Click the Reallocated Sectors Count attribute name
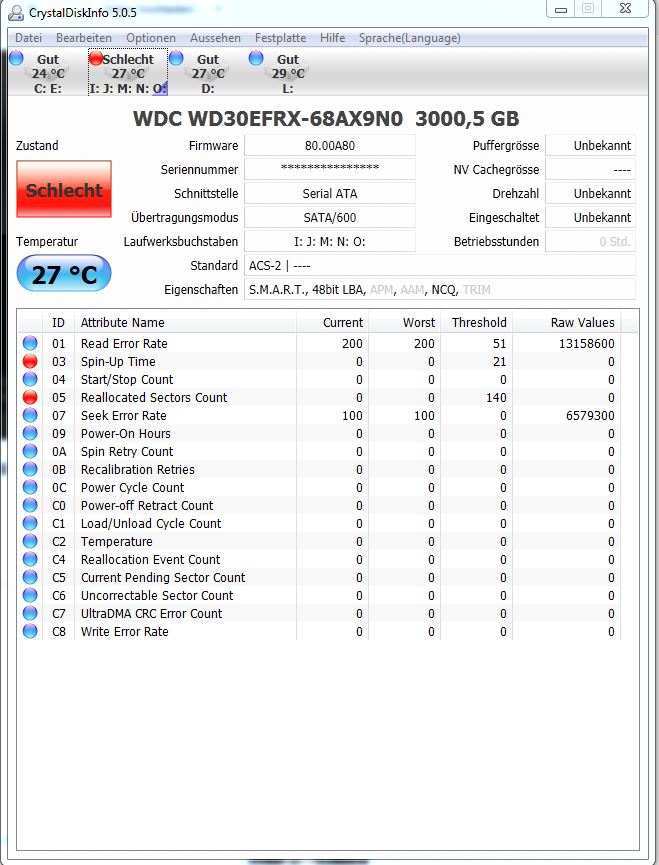This screenshot has width=659, height=865. pos(154,398)
